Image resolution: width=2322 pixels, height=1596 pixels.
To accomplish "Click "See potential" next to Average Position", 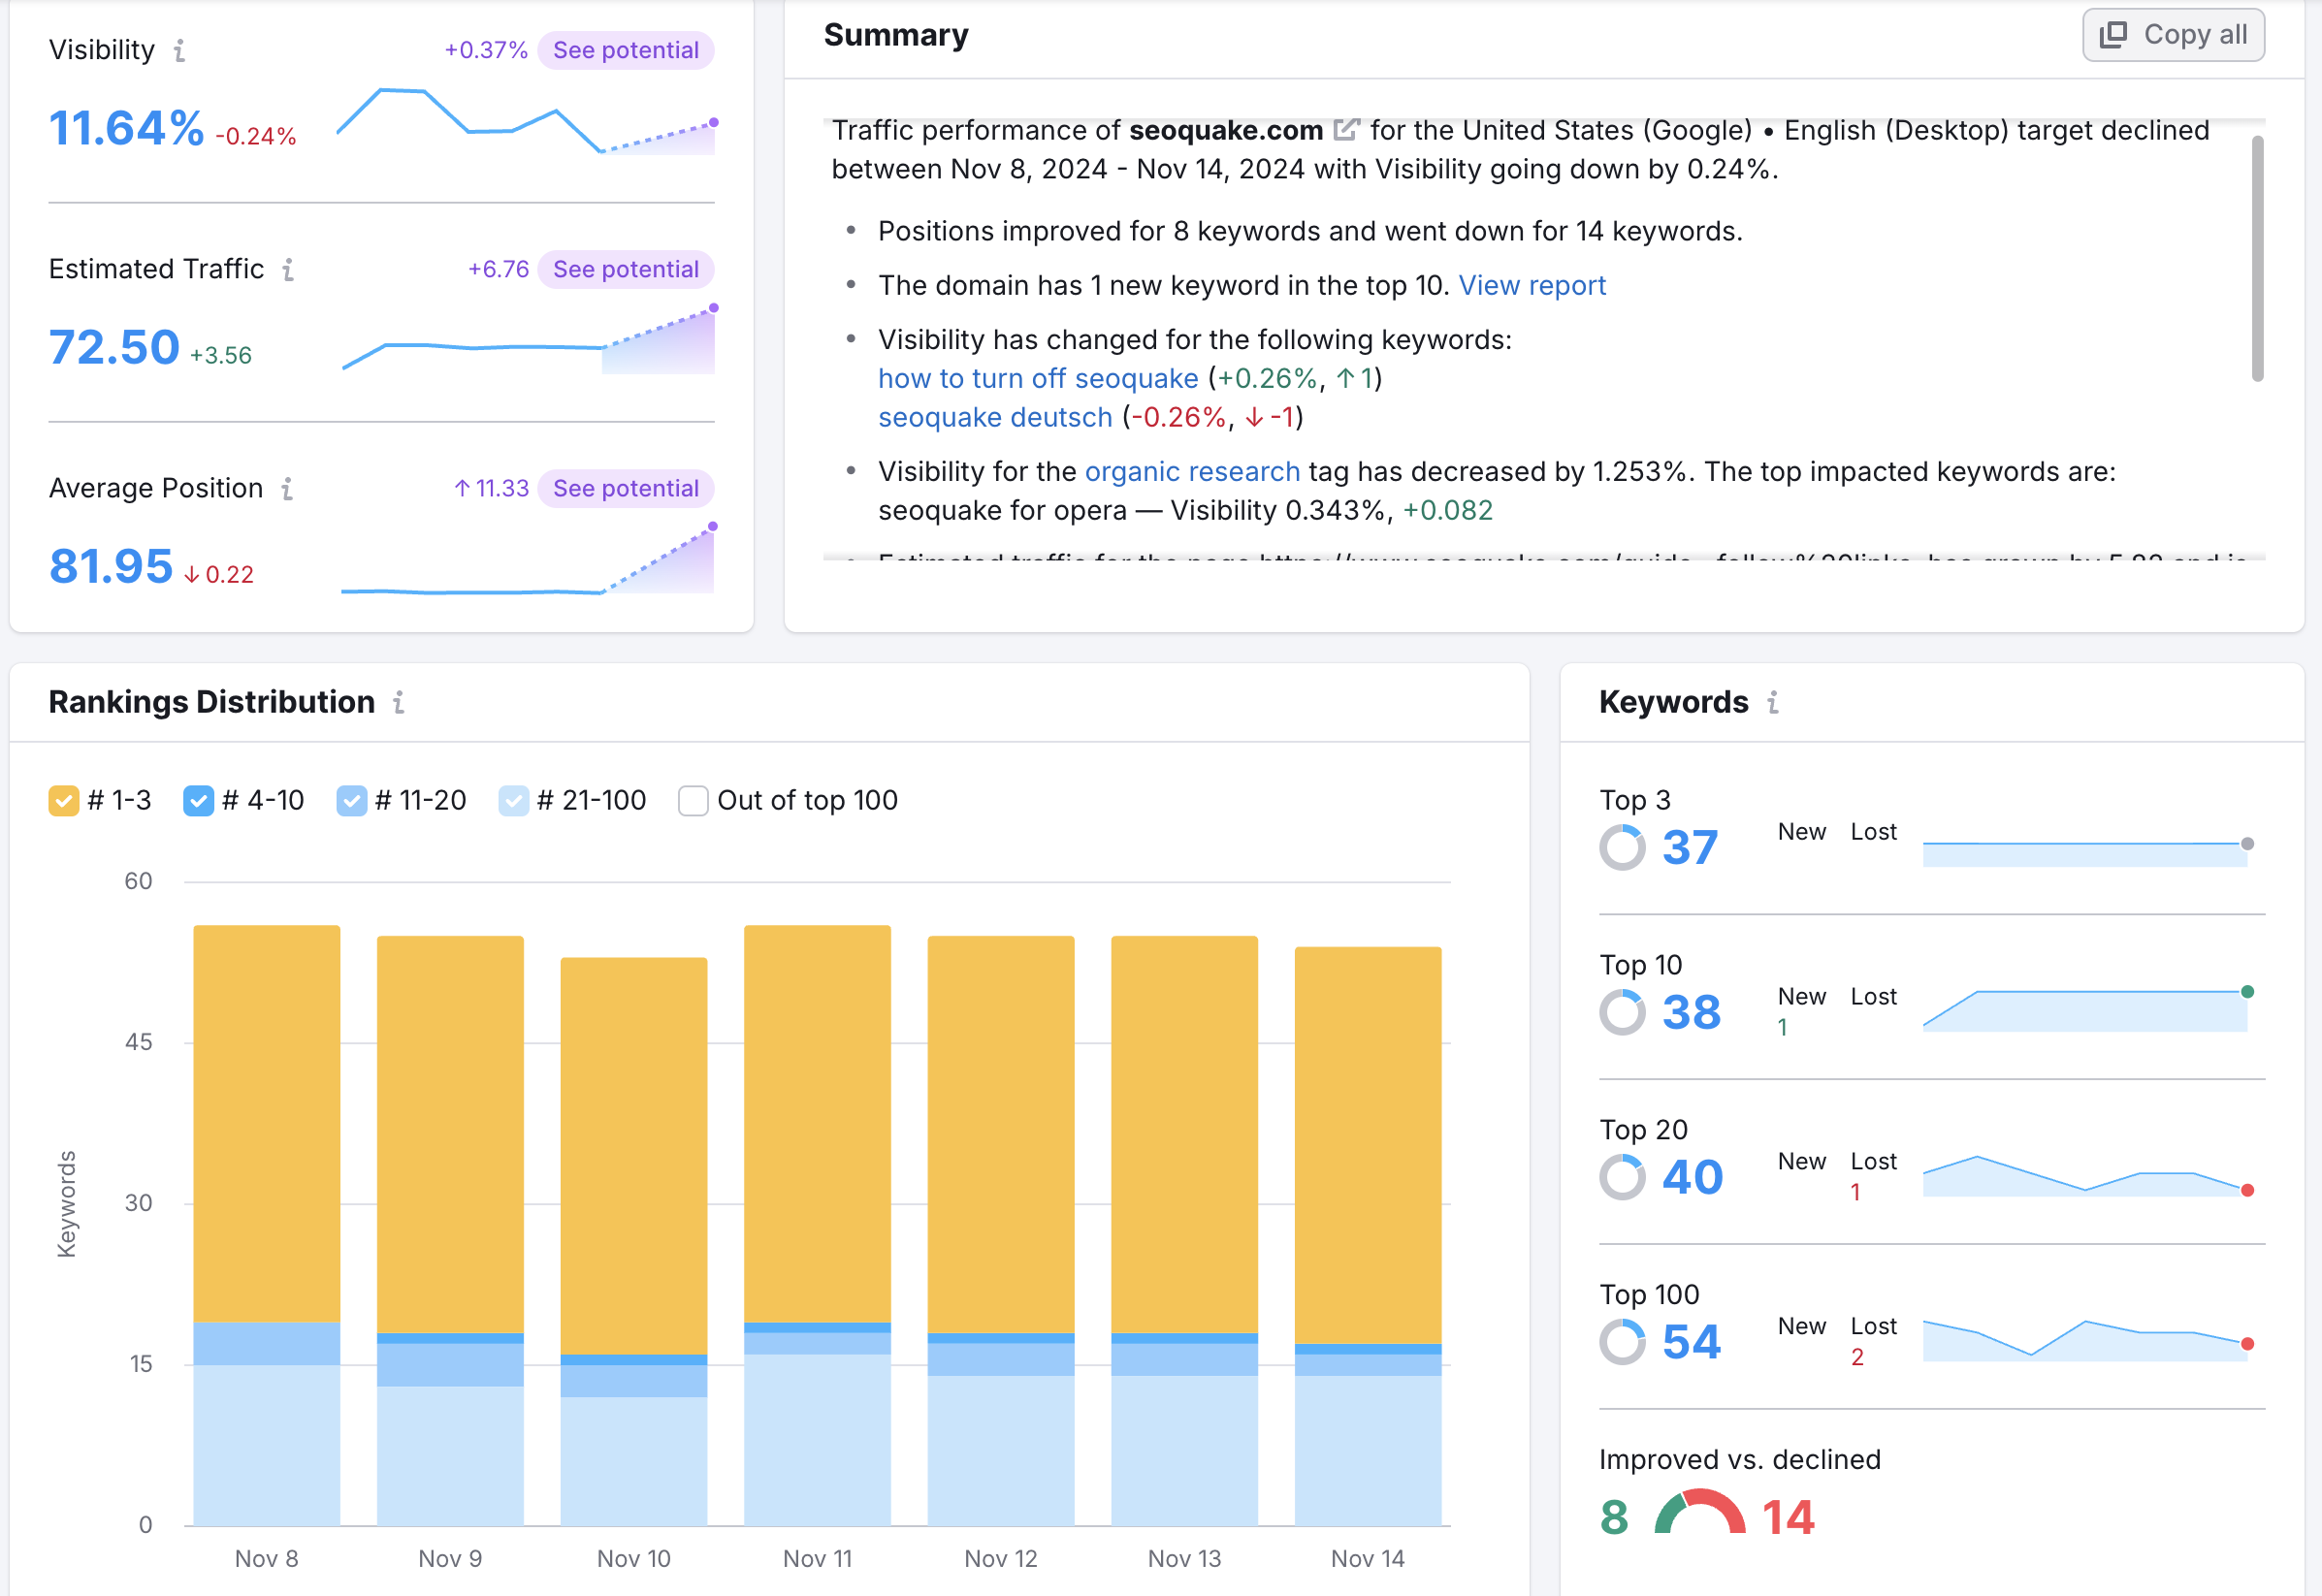I will pos(626,488).
